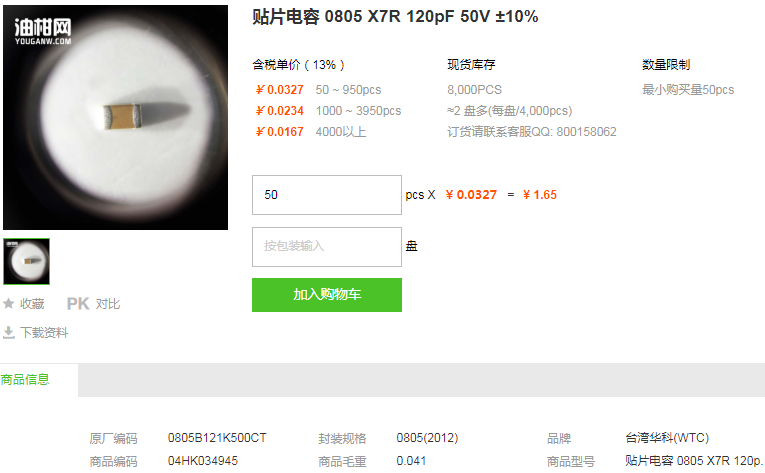This screenshot has width=765, height=473.
Task: Click manufacturer code 0805B121K500CT
Action: click(217, 438)
